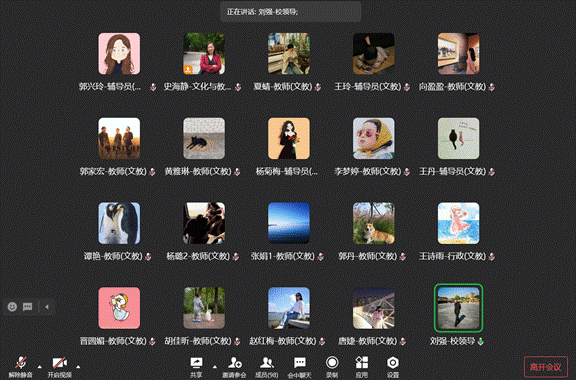Open meeting settings hexagon icon
Image resolution: width=576 pixels, height=380 pixels.
point(393,367)
